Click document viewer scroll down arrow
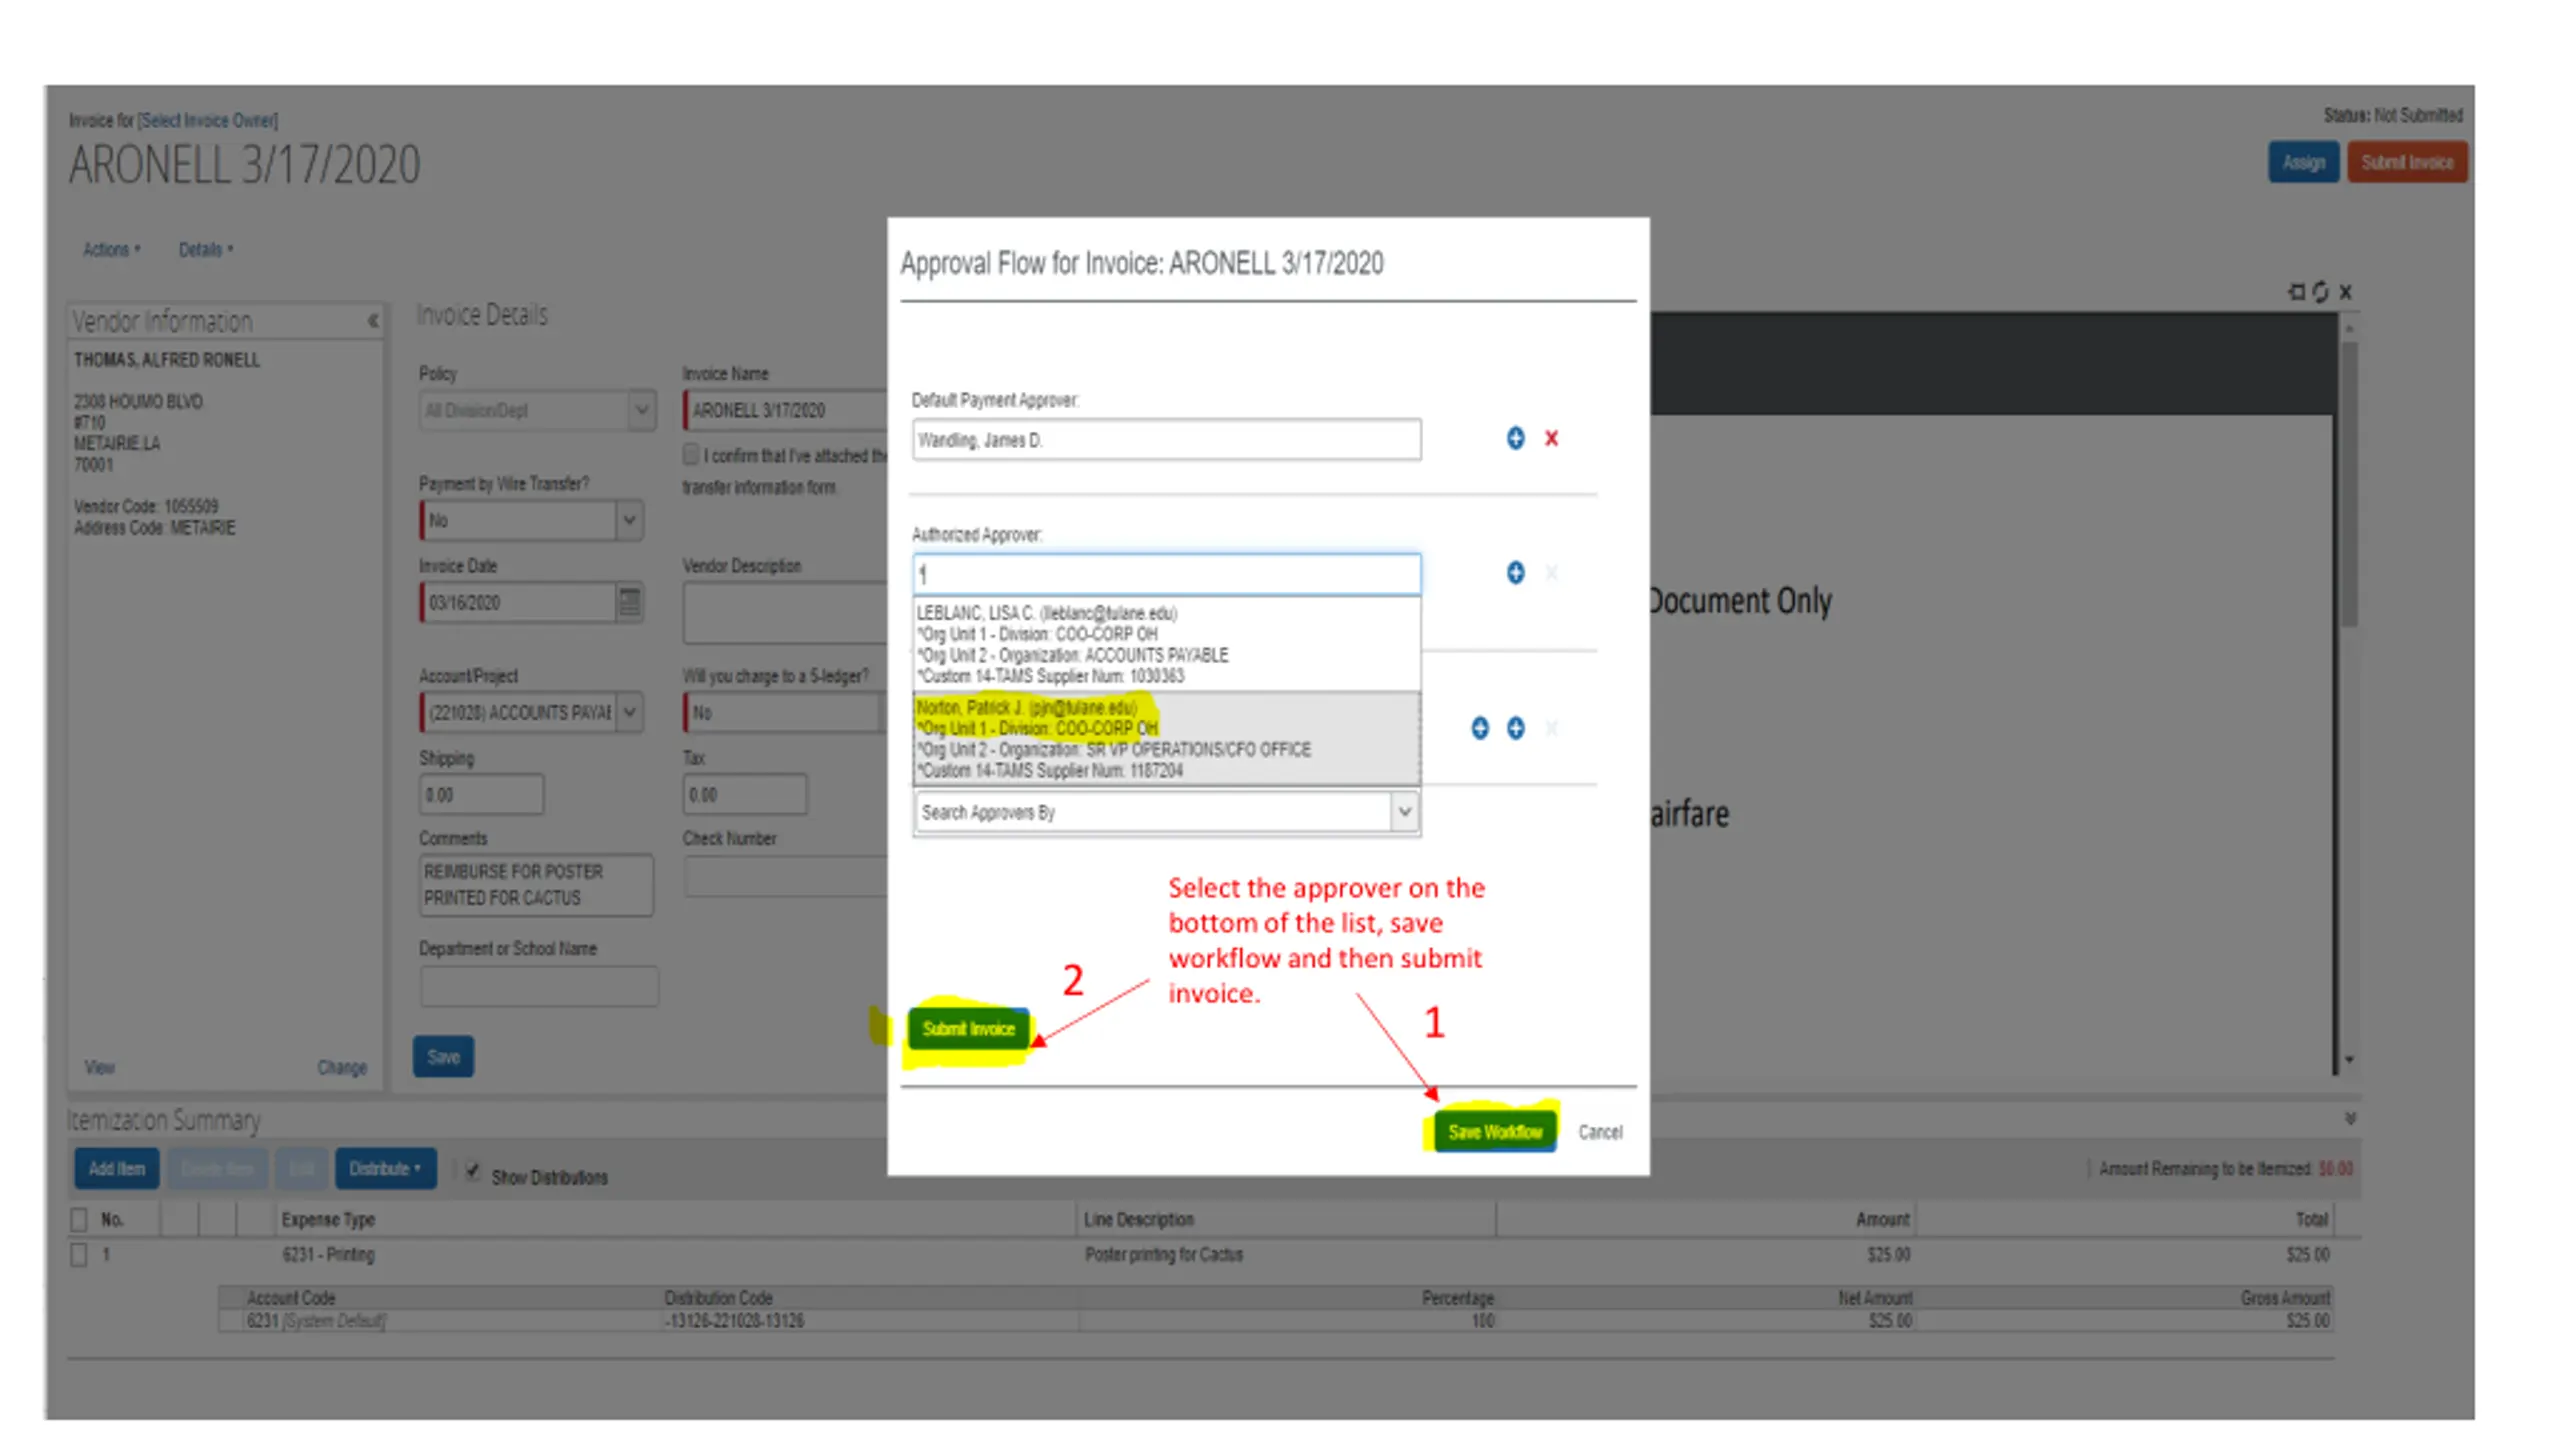 [x=2349, y=1060]
